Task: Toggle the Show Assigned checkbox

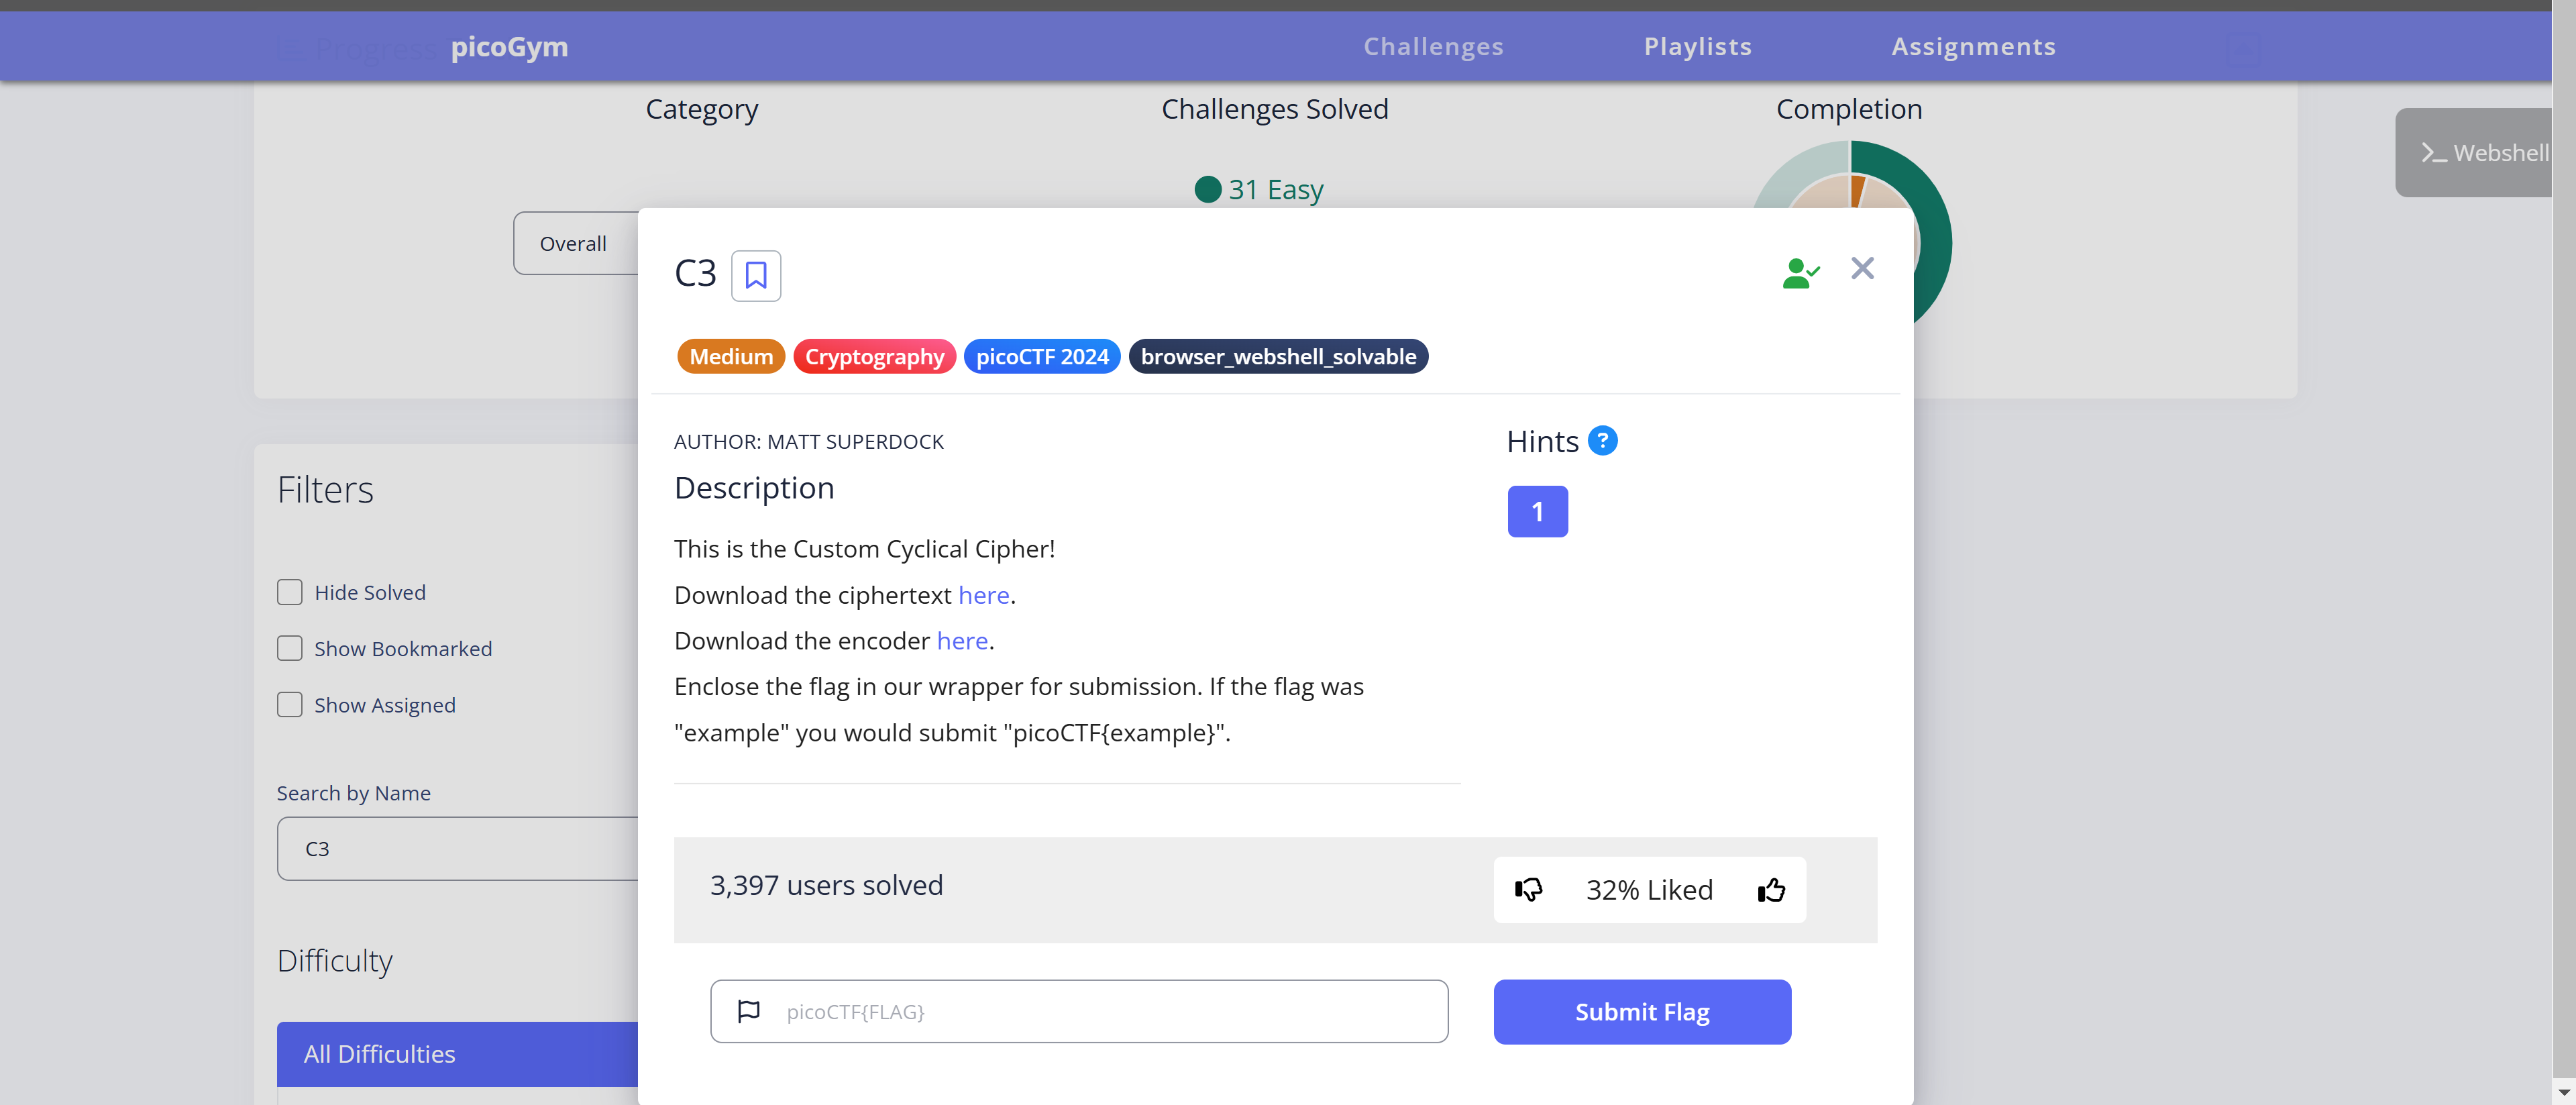Action: (x=289, y=704)
